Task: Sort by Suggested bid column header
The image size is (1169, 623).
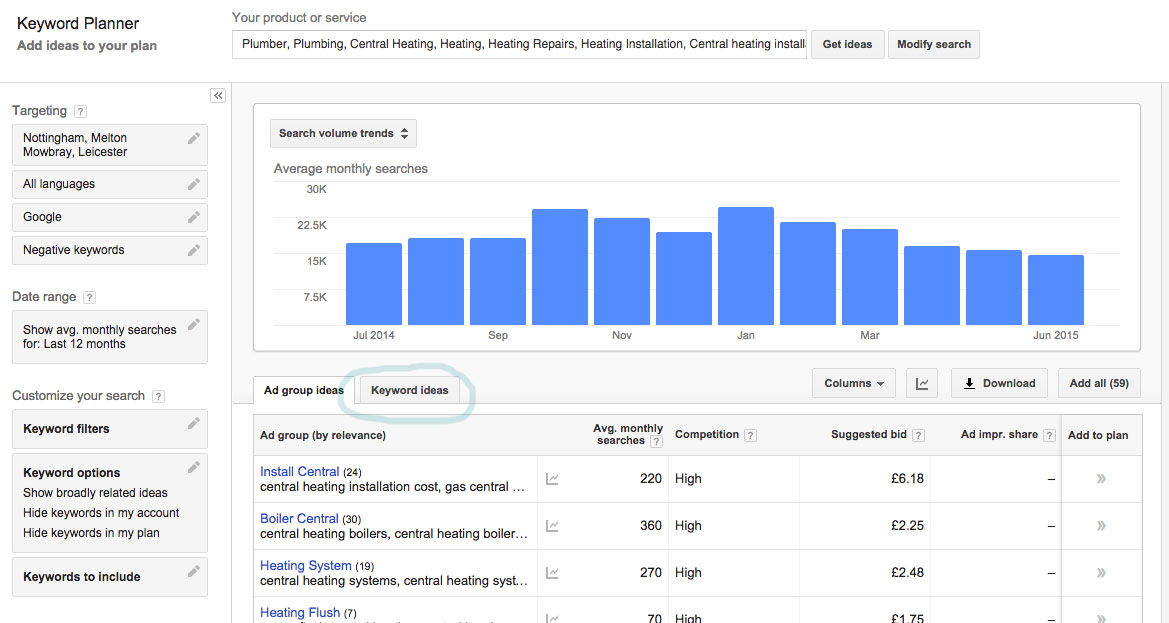Action: (x=869, y=434)
